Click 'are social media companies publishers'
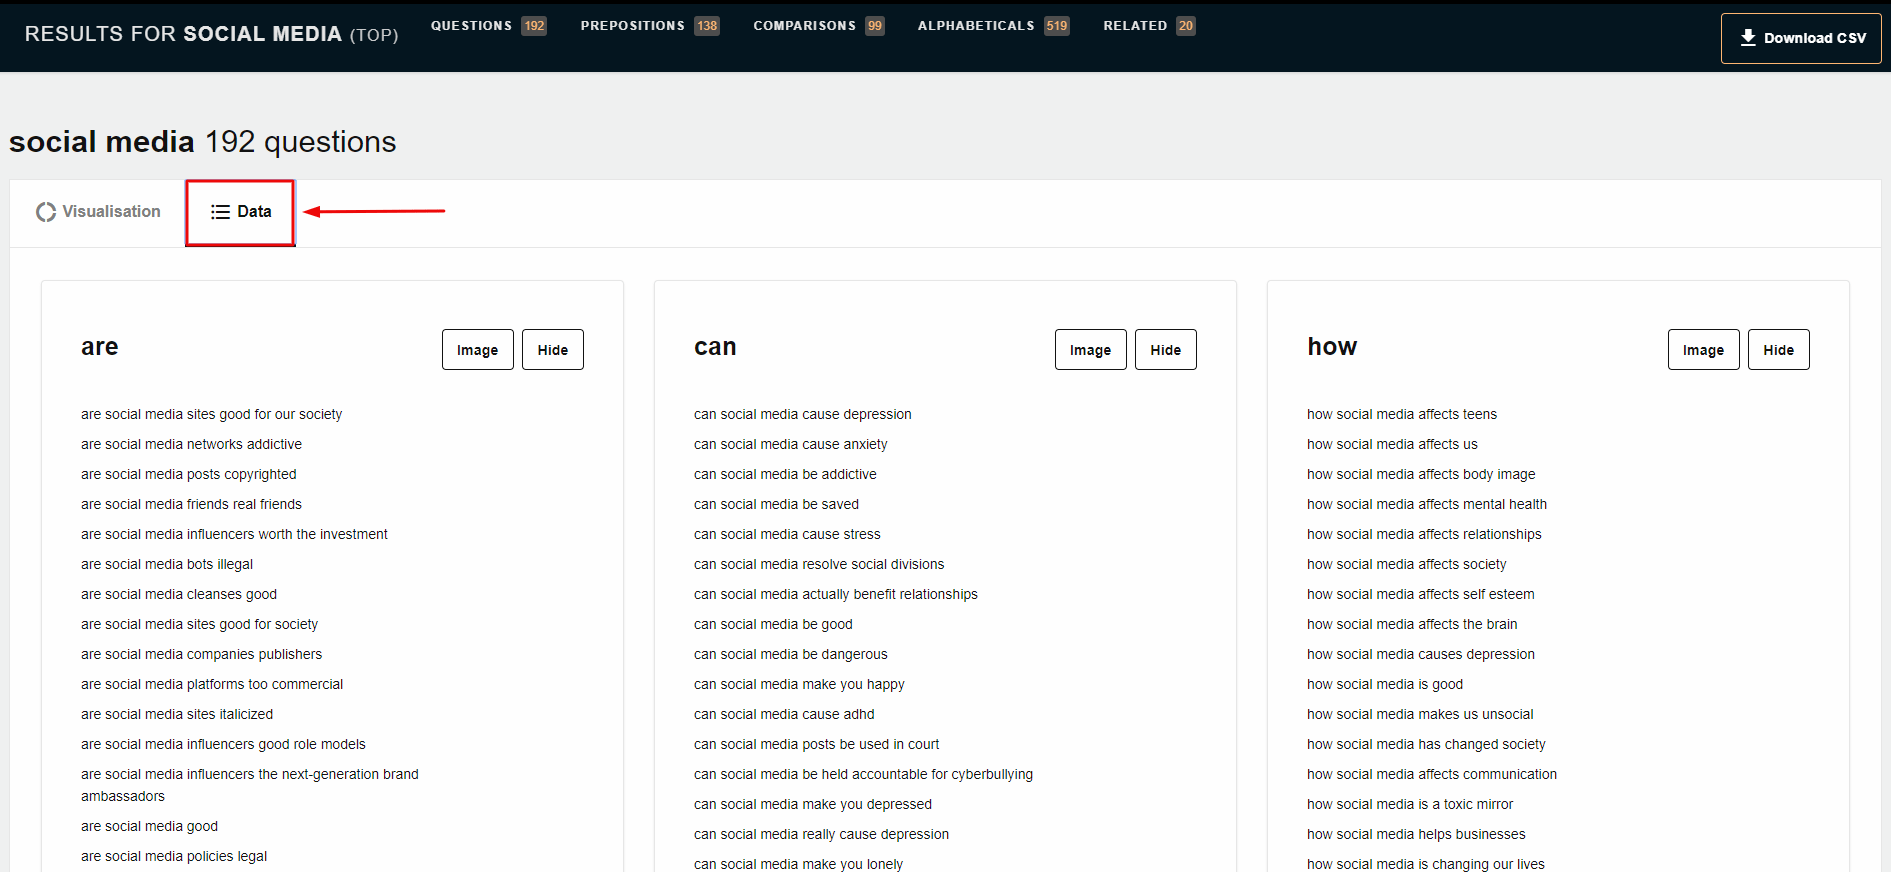The width and height of the screenshot is (1891, 872). 201,654
